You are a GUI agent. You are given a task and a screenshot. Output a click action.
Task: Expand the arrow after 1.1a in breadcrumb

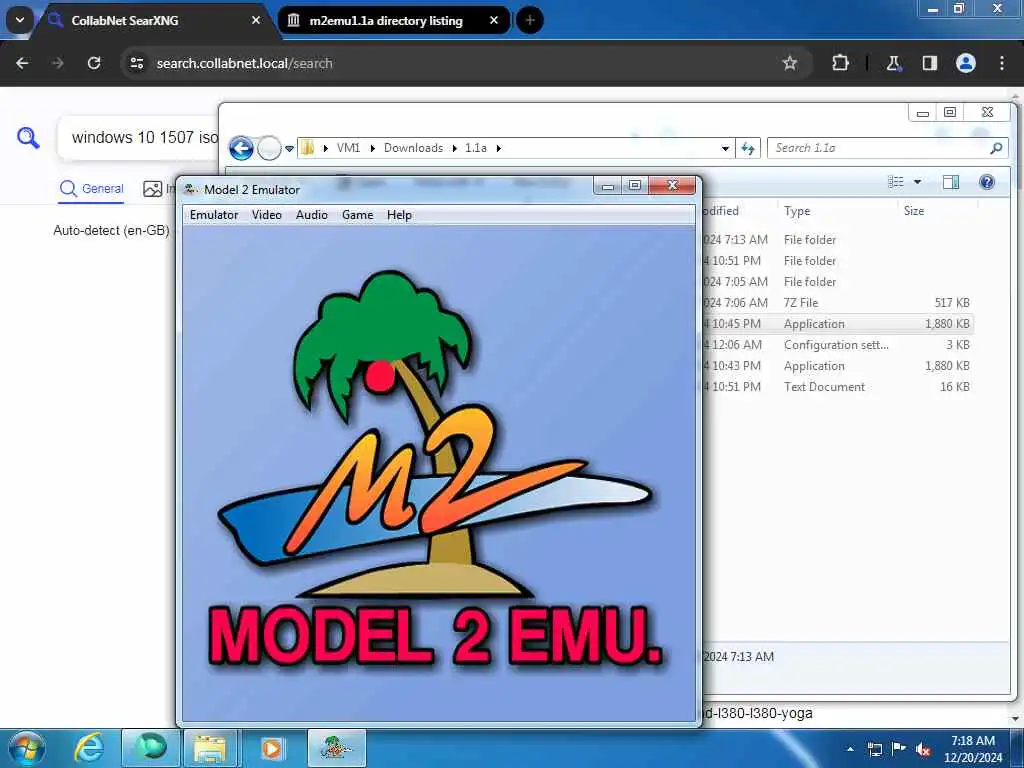(x=498, y=148)
